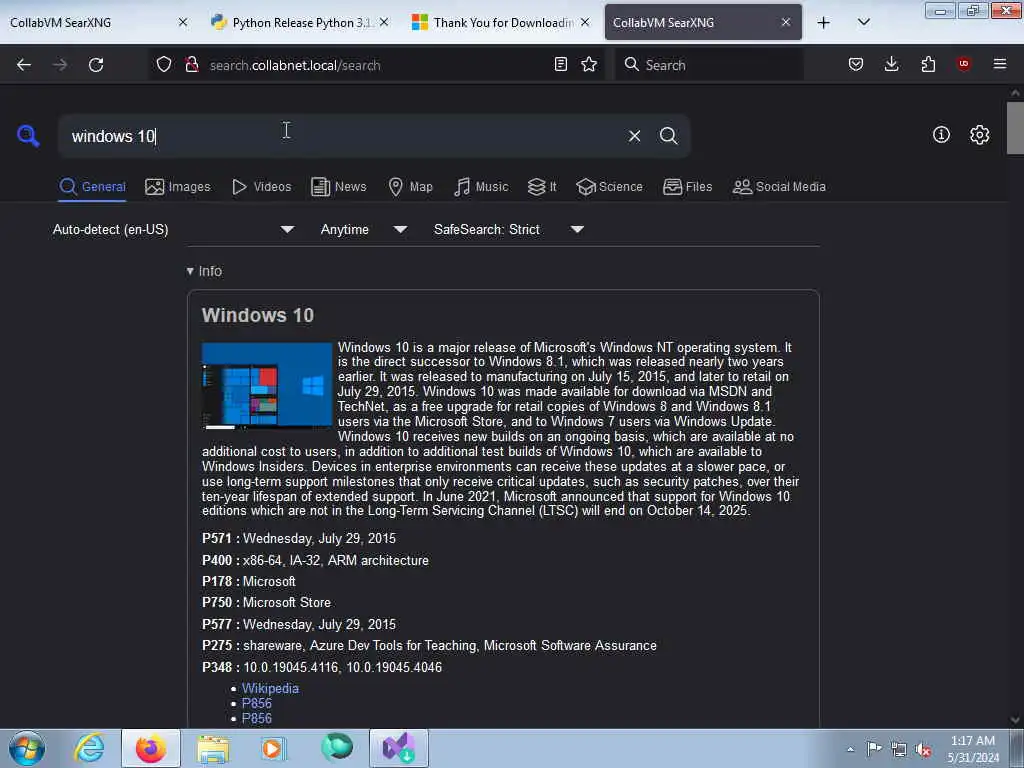
Task: Open the extensions puzzle icon
Action: (x=928, y=64)
